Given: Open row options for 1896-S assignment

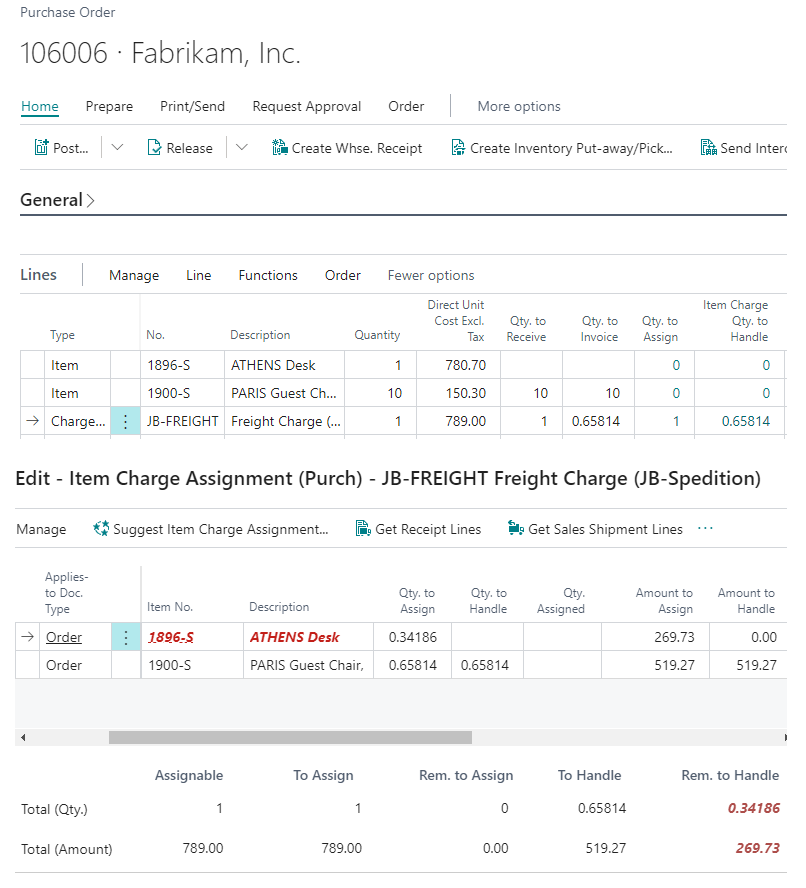Looking at the screenshot, I should point(126,637).
